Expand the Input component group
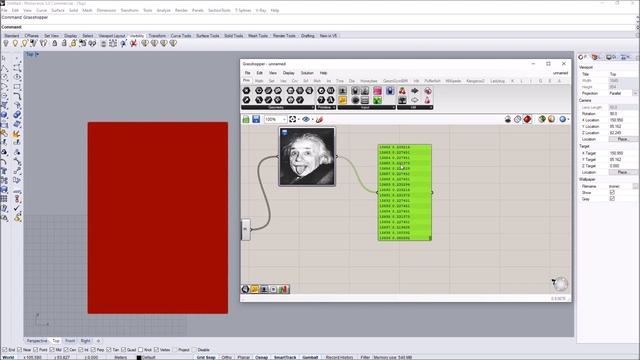Image resolution: width=640 pixels, height=360 pixels. click(x=367, y=107)
